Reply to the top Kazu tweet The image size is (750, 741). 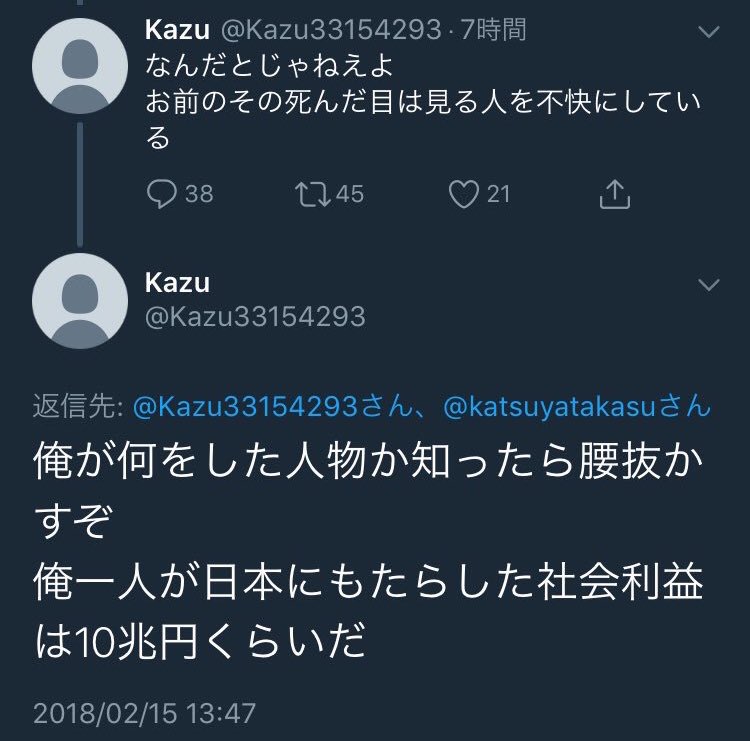(x=162, y=193)
